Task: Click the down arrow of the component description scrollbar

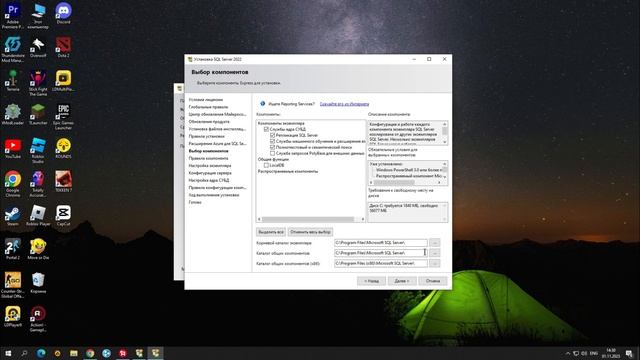Action: 445,142
